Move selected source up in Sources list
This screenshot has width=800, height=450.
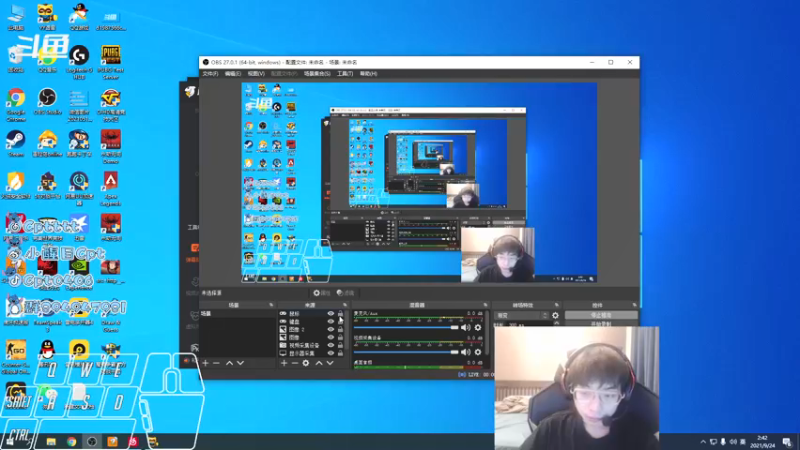(319, 363)
